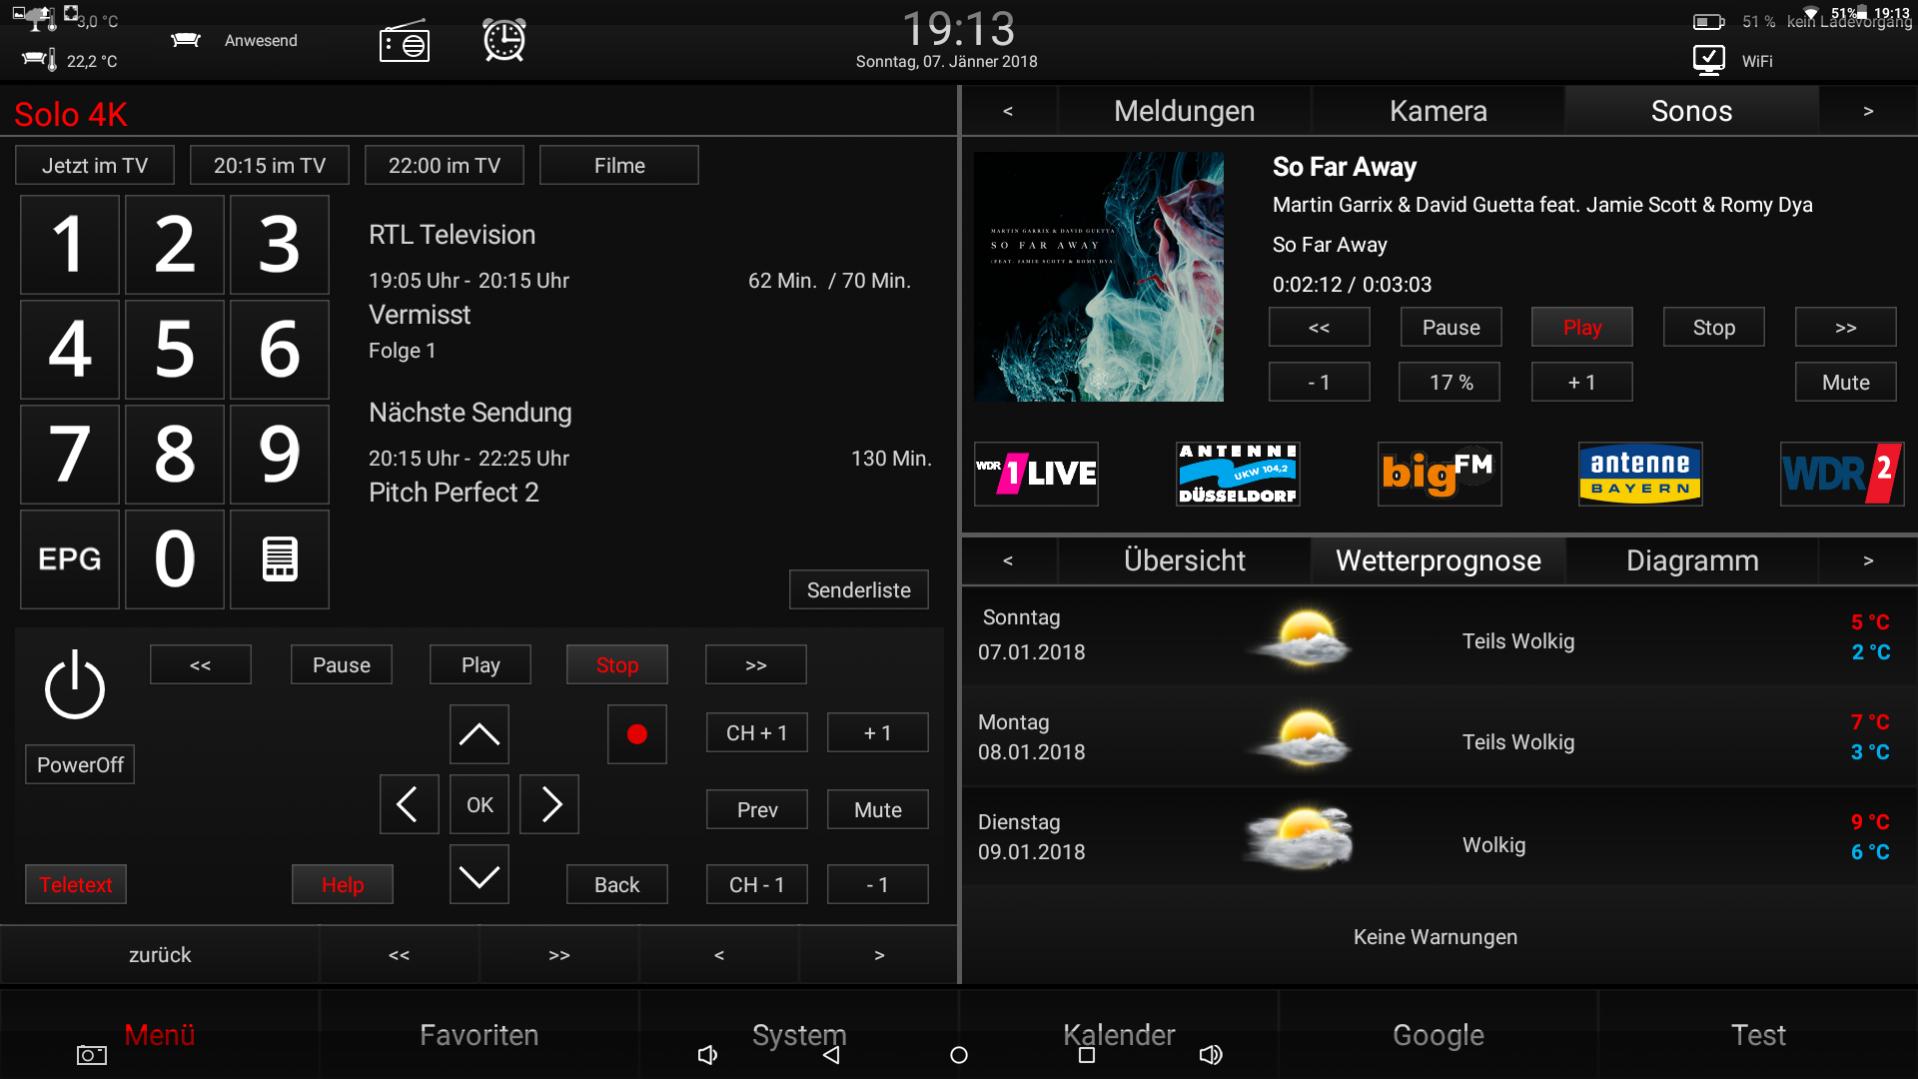Click the remote keypad icon beside 0
The image size is (1918, 1079).
point(279,559)
